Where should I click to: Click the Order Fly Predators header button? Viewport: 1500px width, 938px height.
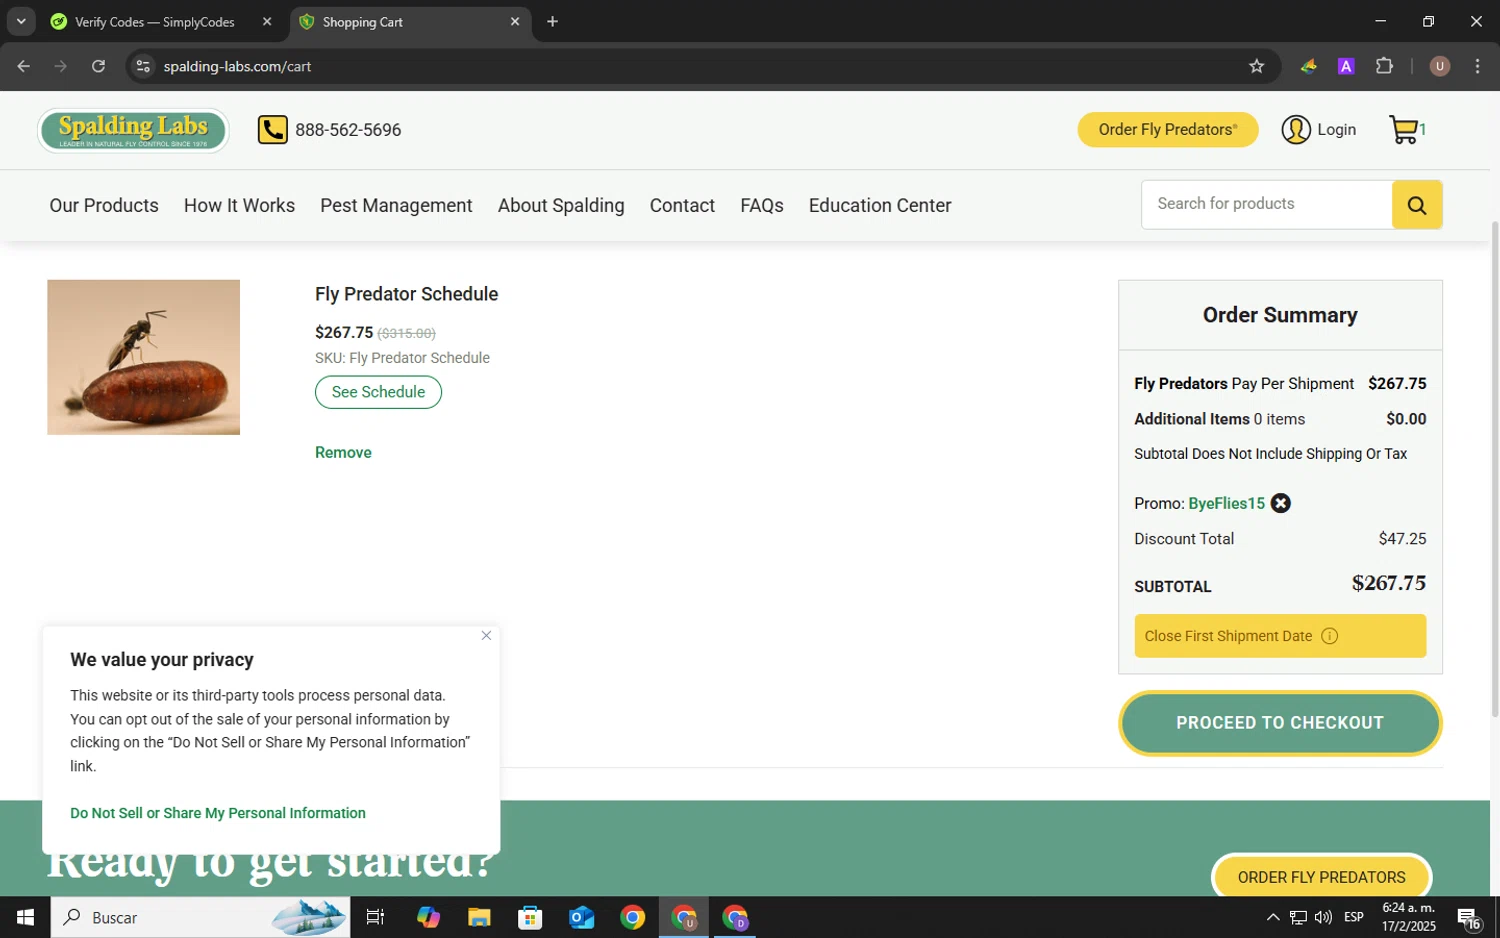pos(1167,130)
